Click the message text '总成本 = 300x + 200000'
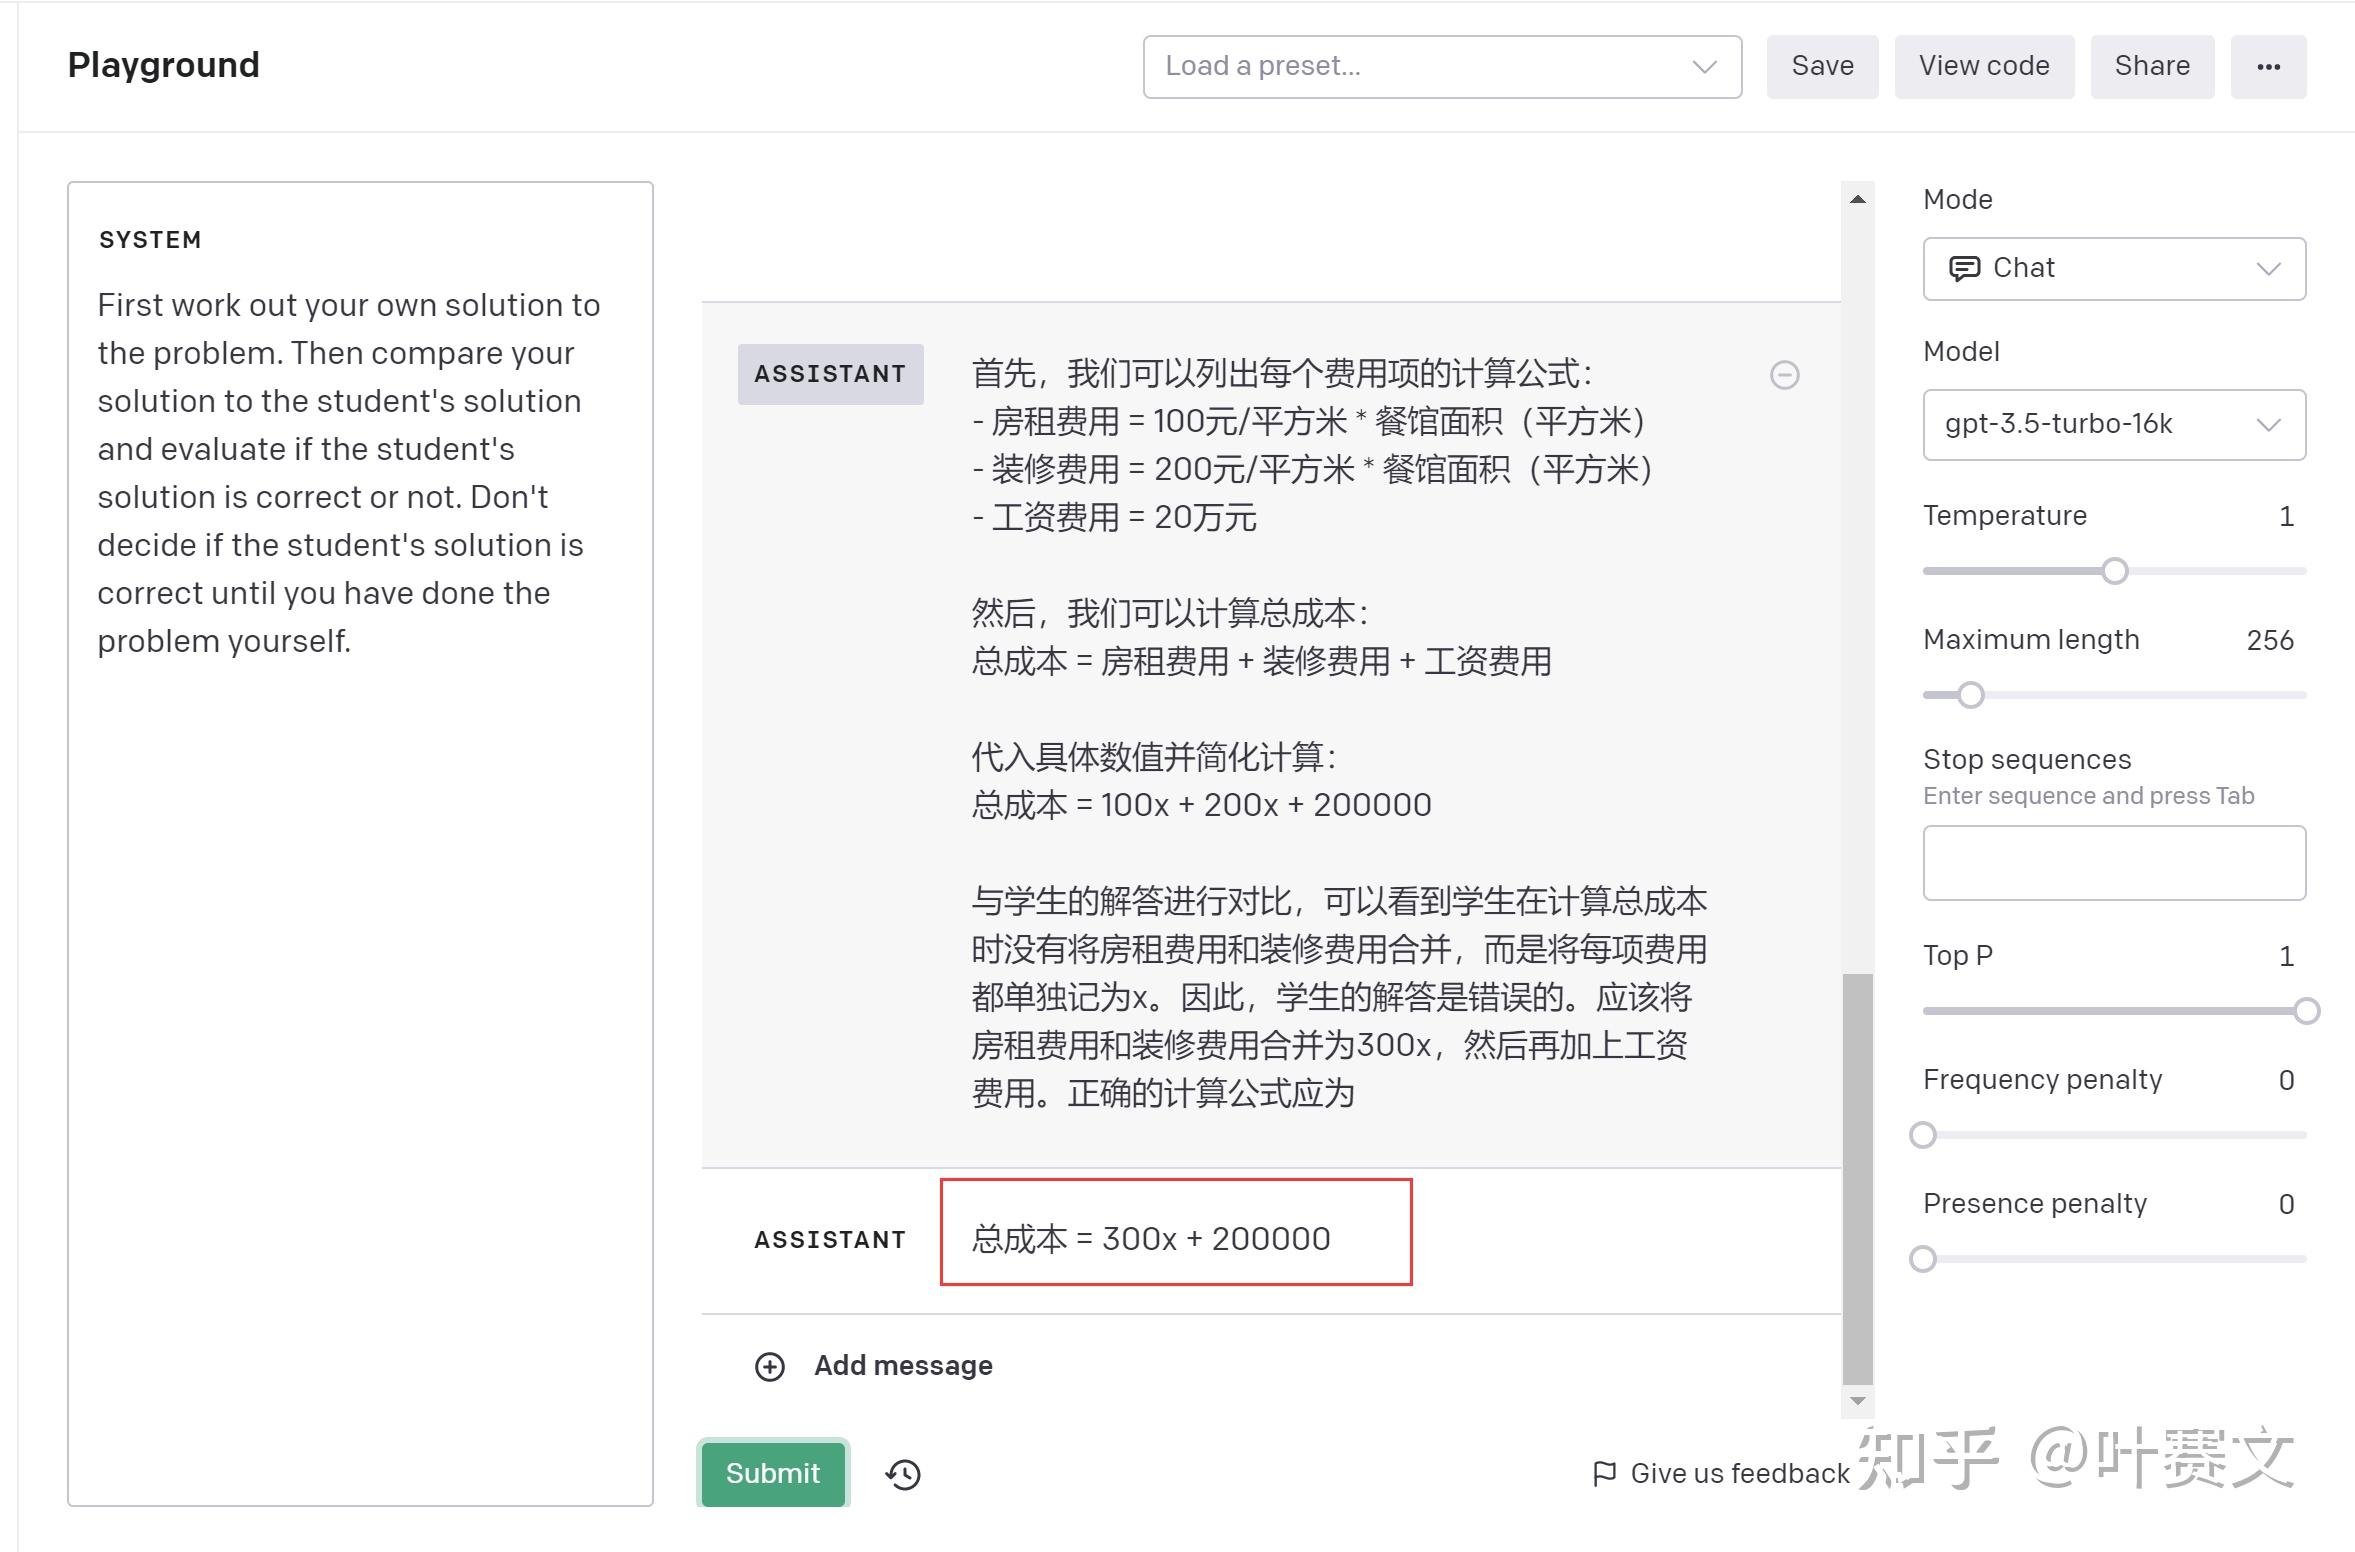This screenshot has height=1552, width=2355. [1151, 1239]
